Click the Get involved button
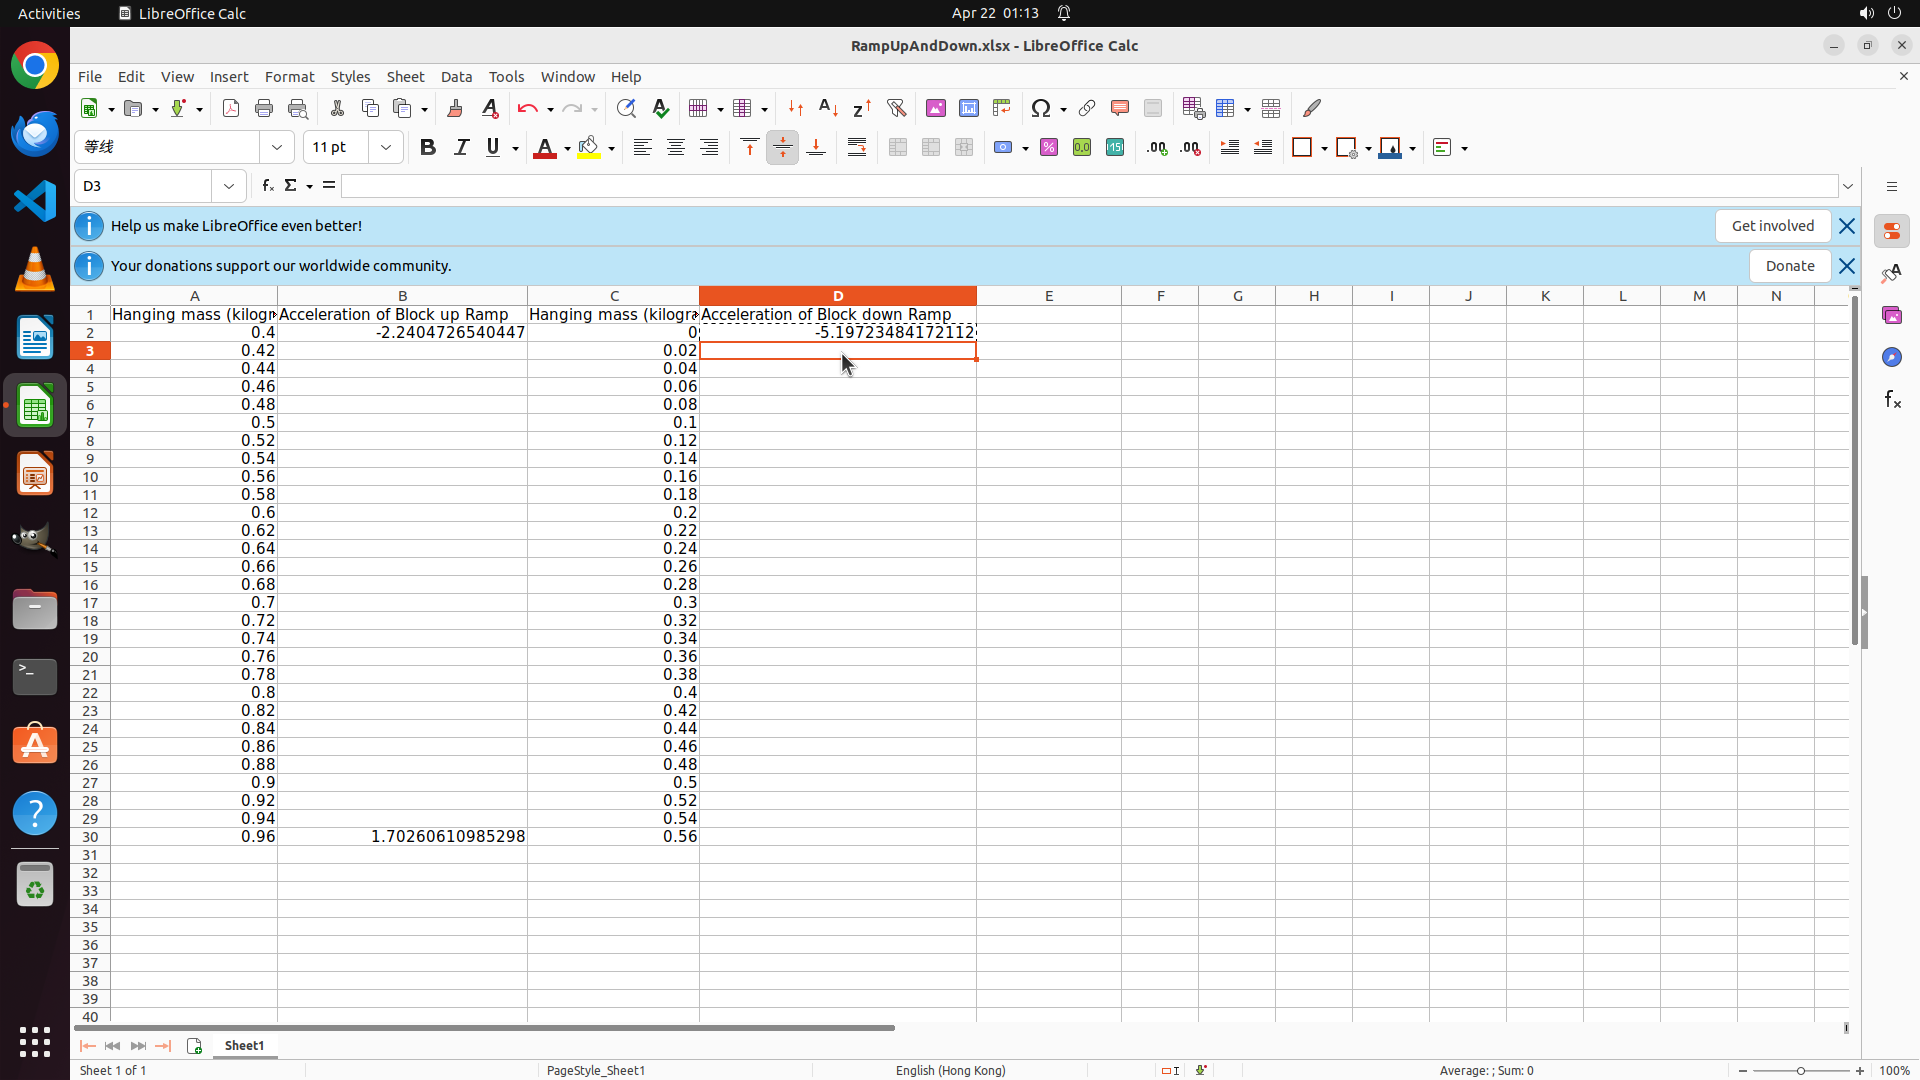 coord(1772,226)
